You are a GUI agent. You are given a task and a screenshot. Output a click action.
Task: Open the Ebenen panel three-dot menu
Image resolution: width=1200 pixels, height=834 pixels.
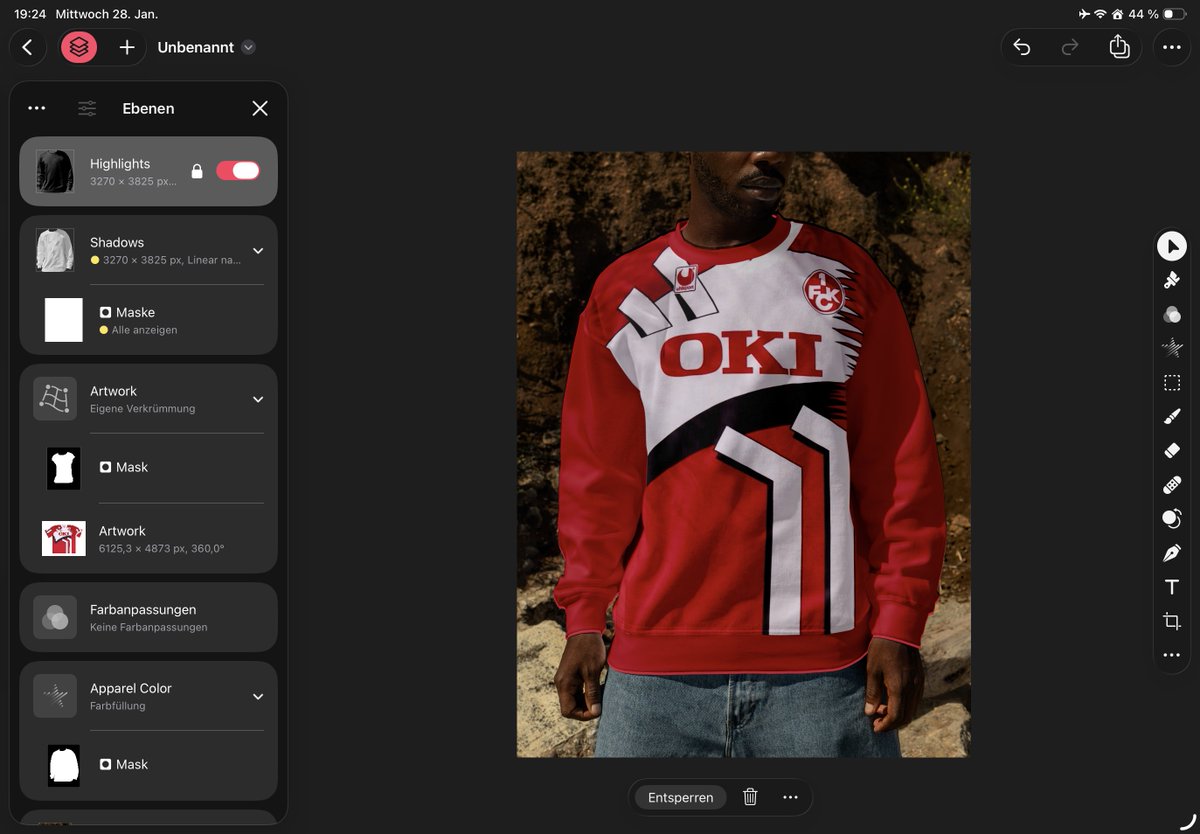(37, 108)
